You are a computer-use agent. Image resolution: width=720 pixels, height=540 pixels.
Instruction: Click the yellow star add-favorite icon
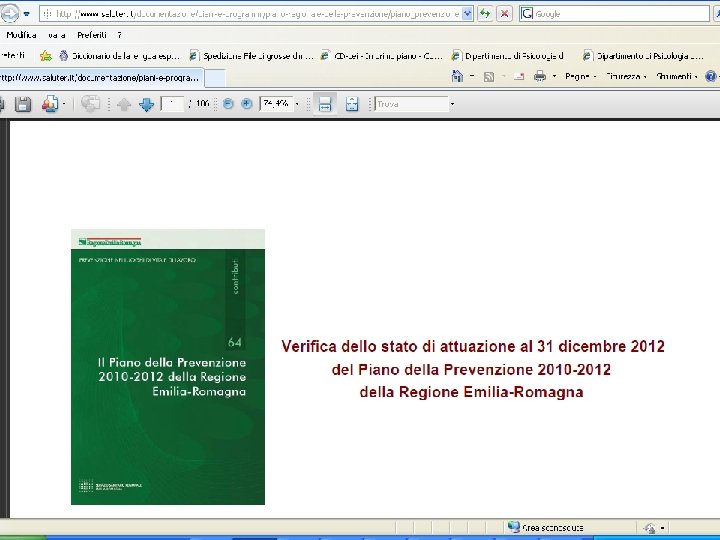coord(45,56)
